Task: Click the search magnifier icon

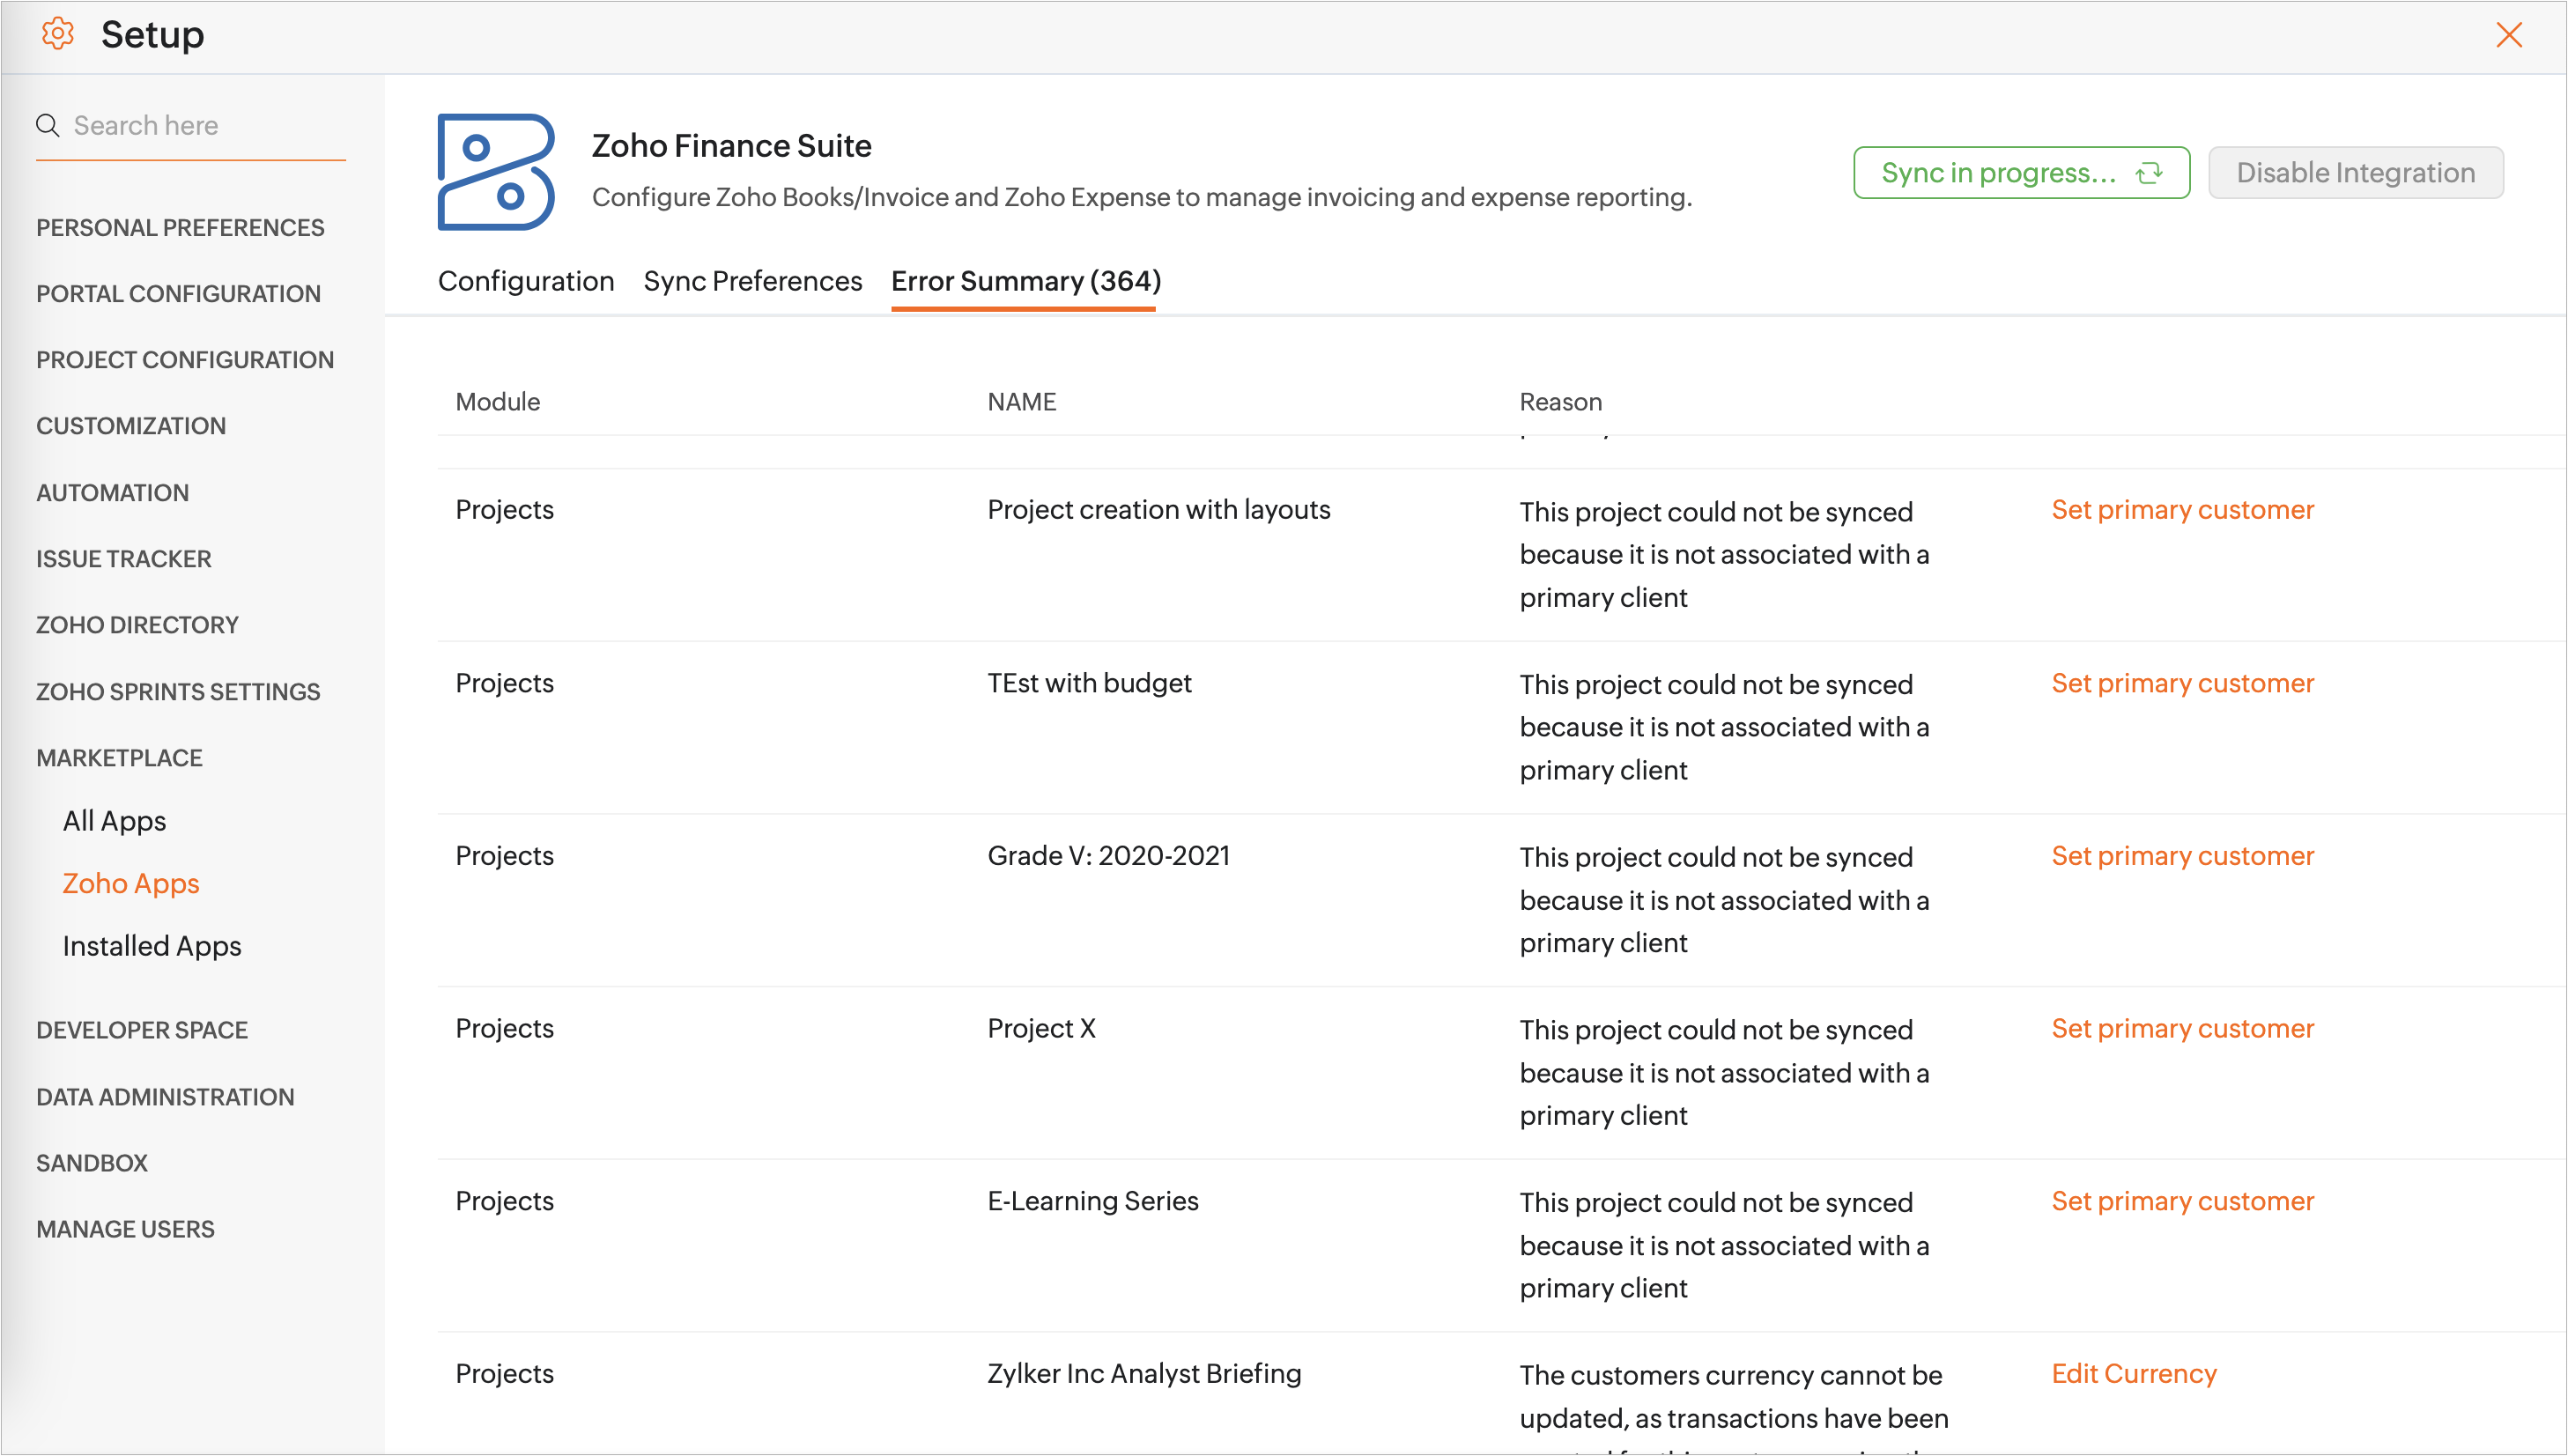Action: [47, 125]
